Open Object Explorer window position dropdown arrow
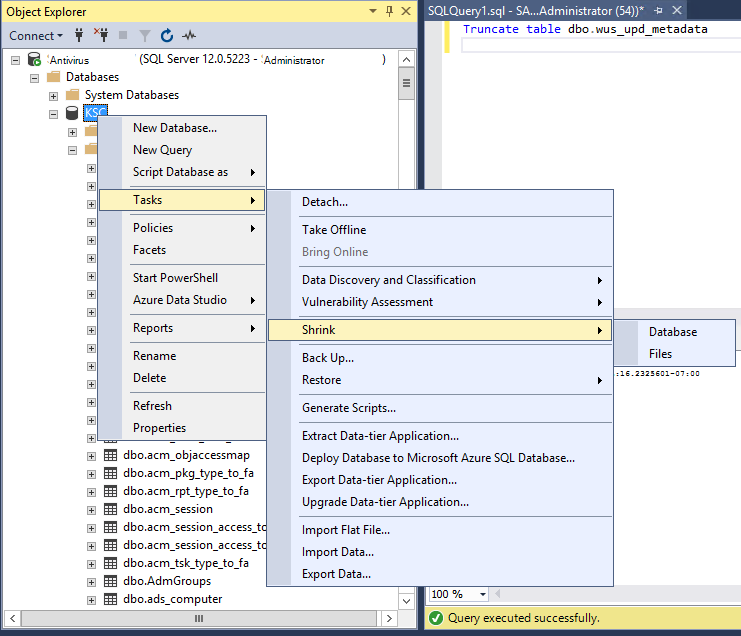The image size is (741, 636). [373, 11]
